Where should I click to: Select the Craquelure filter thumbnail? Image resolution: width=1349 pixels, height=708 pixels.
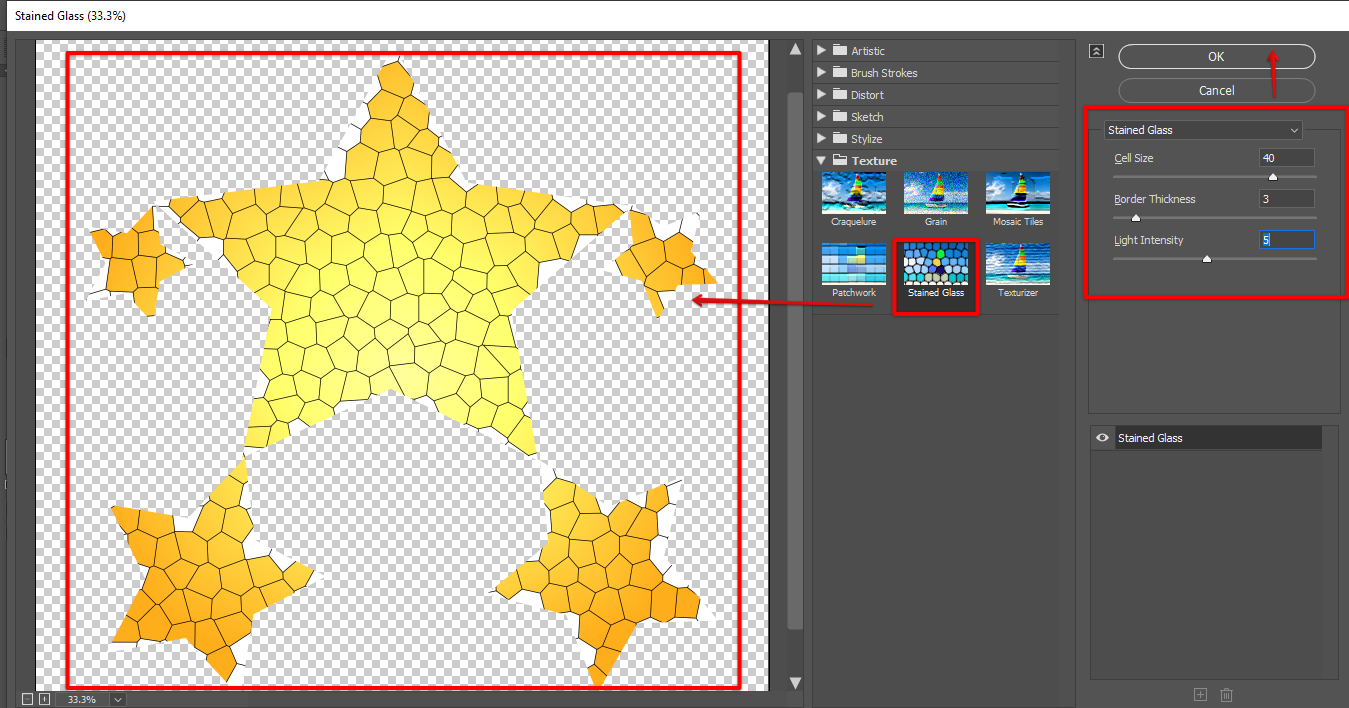click(853, 193)
